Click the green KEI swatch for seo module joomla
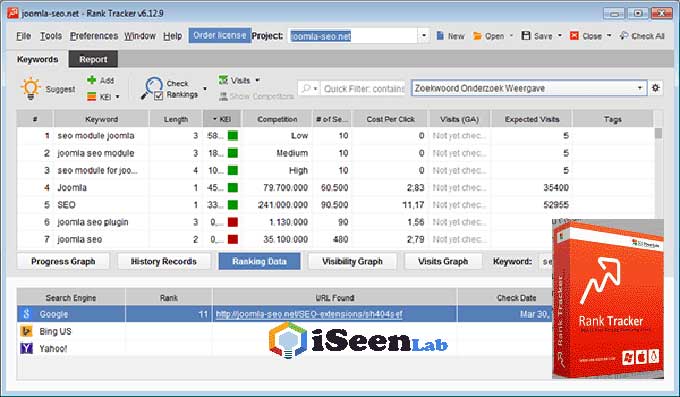 pos(233,136)
